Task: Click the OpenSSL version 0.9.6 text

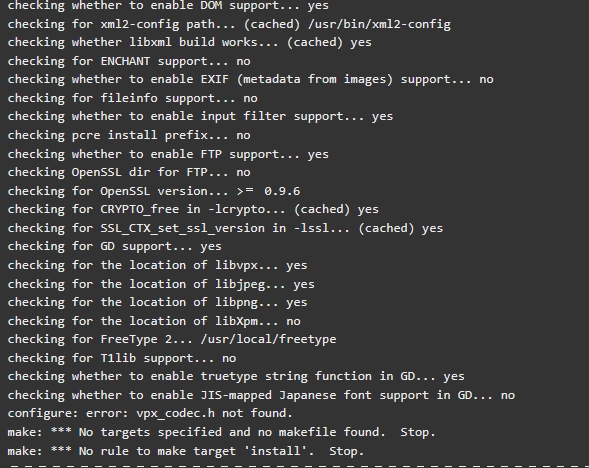Action: 282,191
